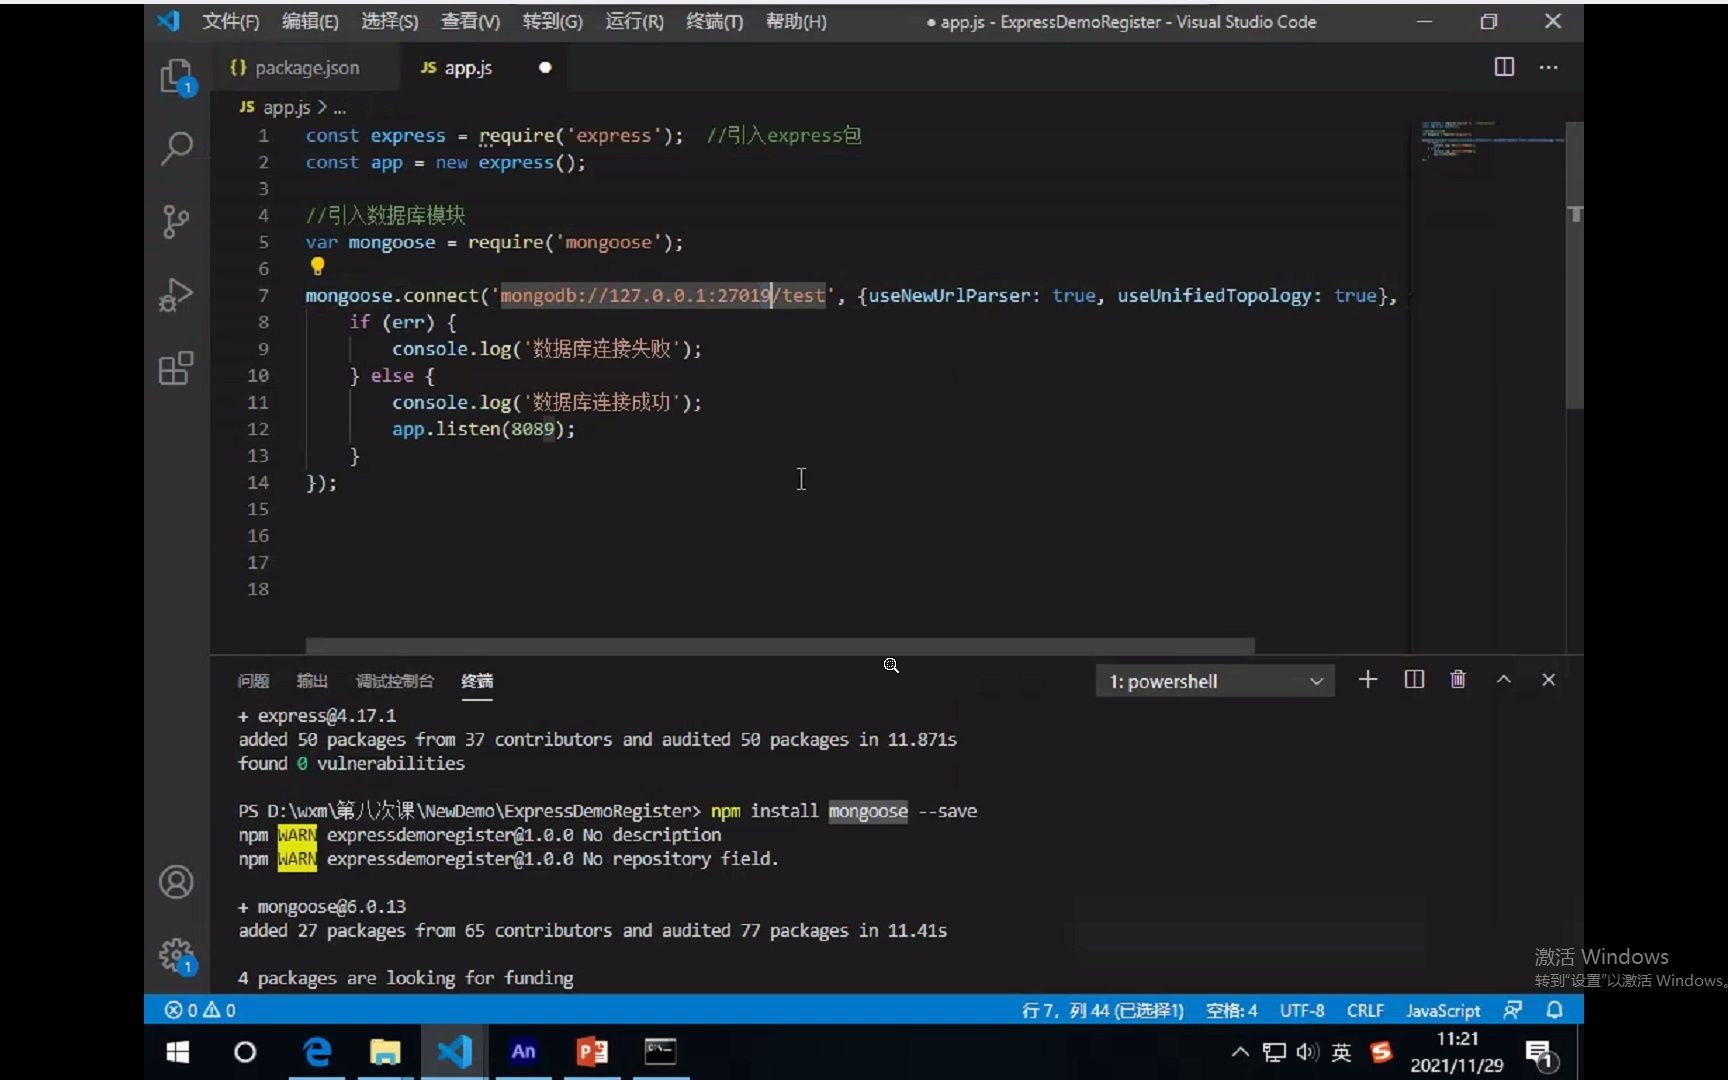Click VS Code logo in title bar
This screenshot has height=1080, width=1728.
tap(168, 21)
